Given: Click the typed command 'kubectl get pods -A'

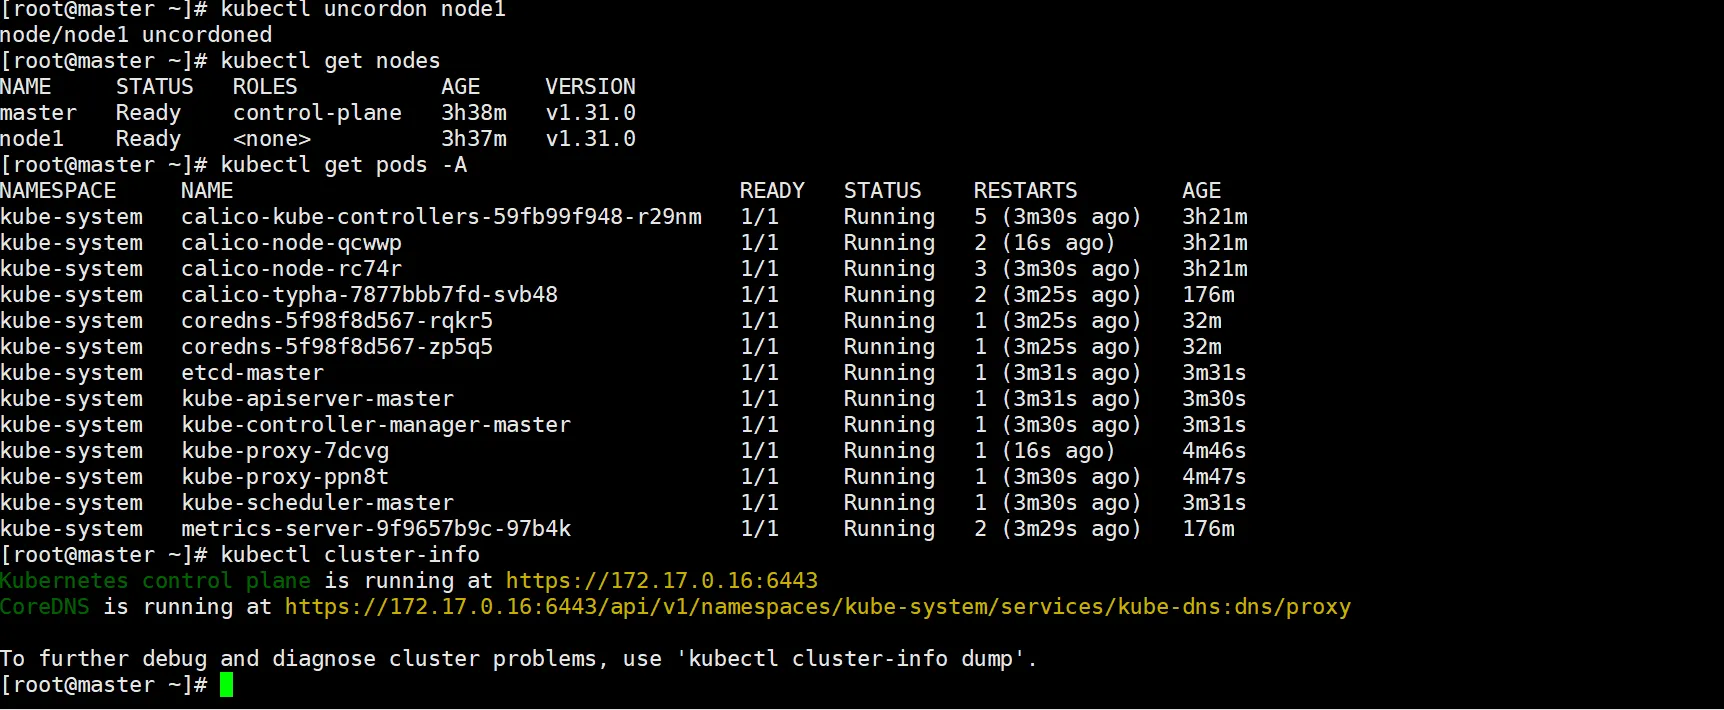Looking at the screenshot, I should click(x=343, y=165).
